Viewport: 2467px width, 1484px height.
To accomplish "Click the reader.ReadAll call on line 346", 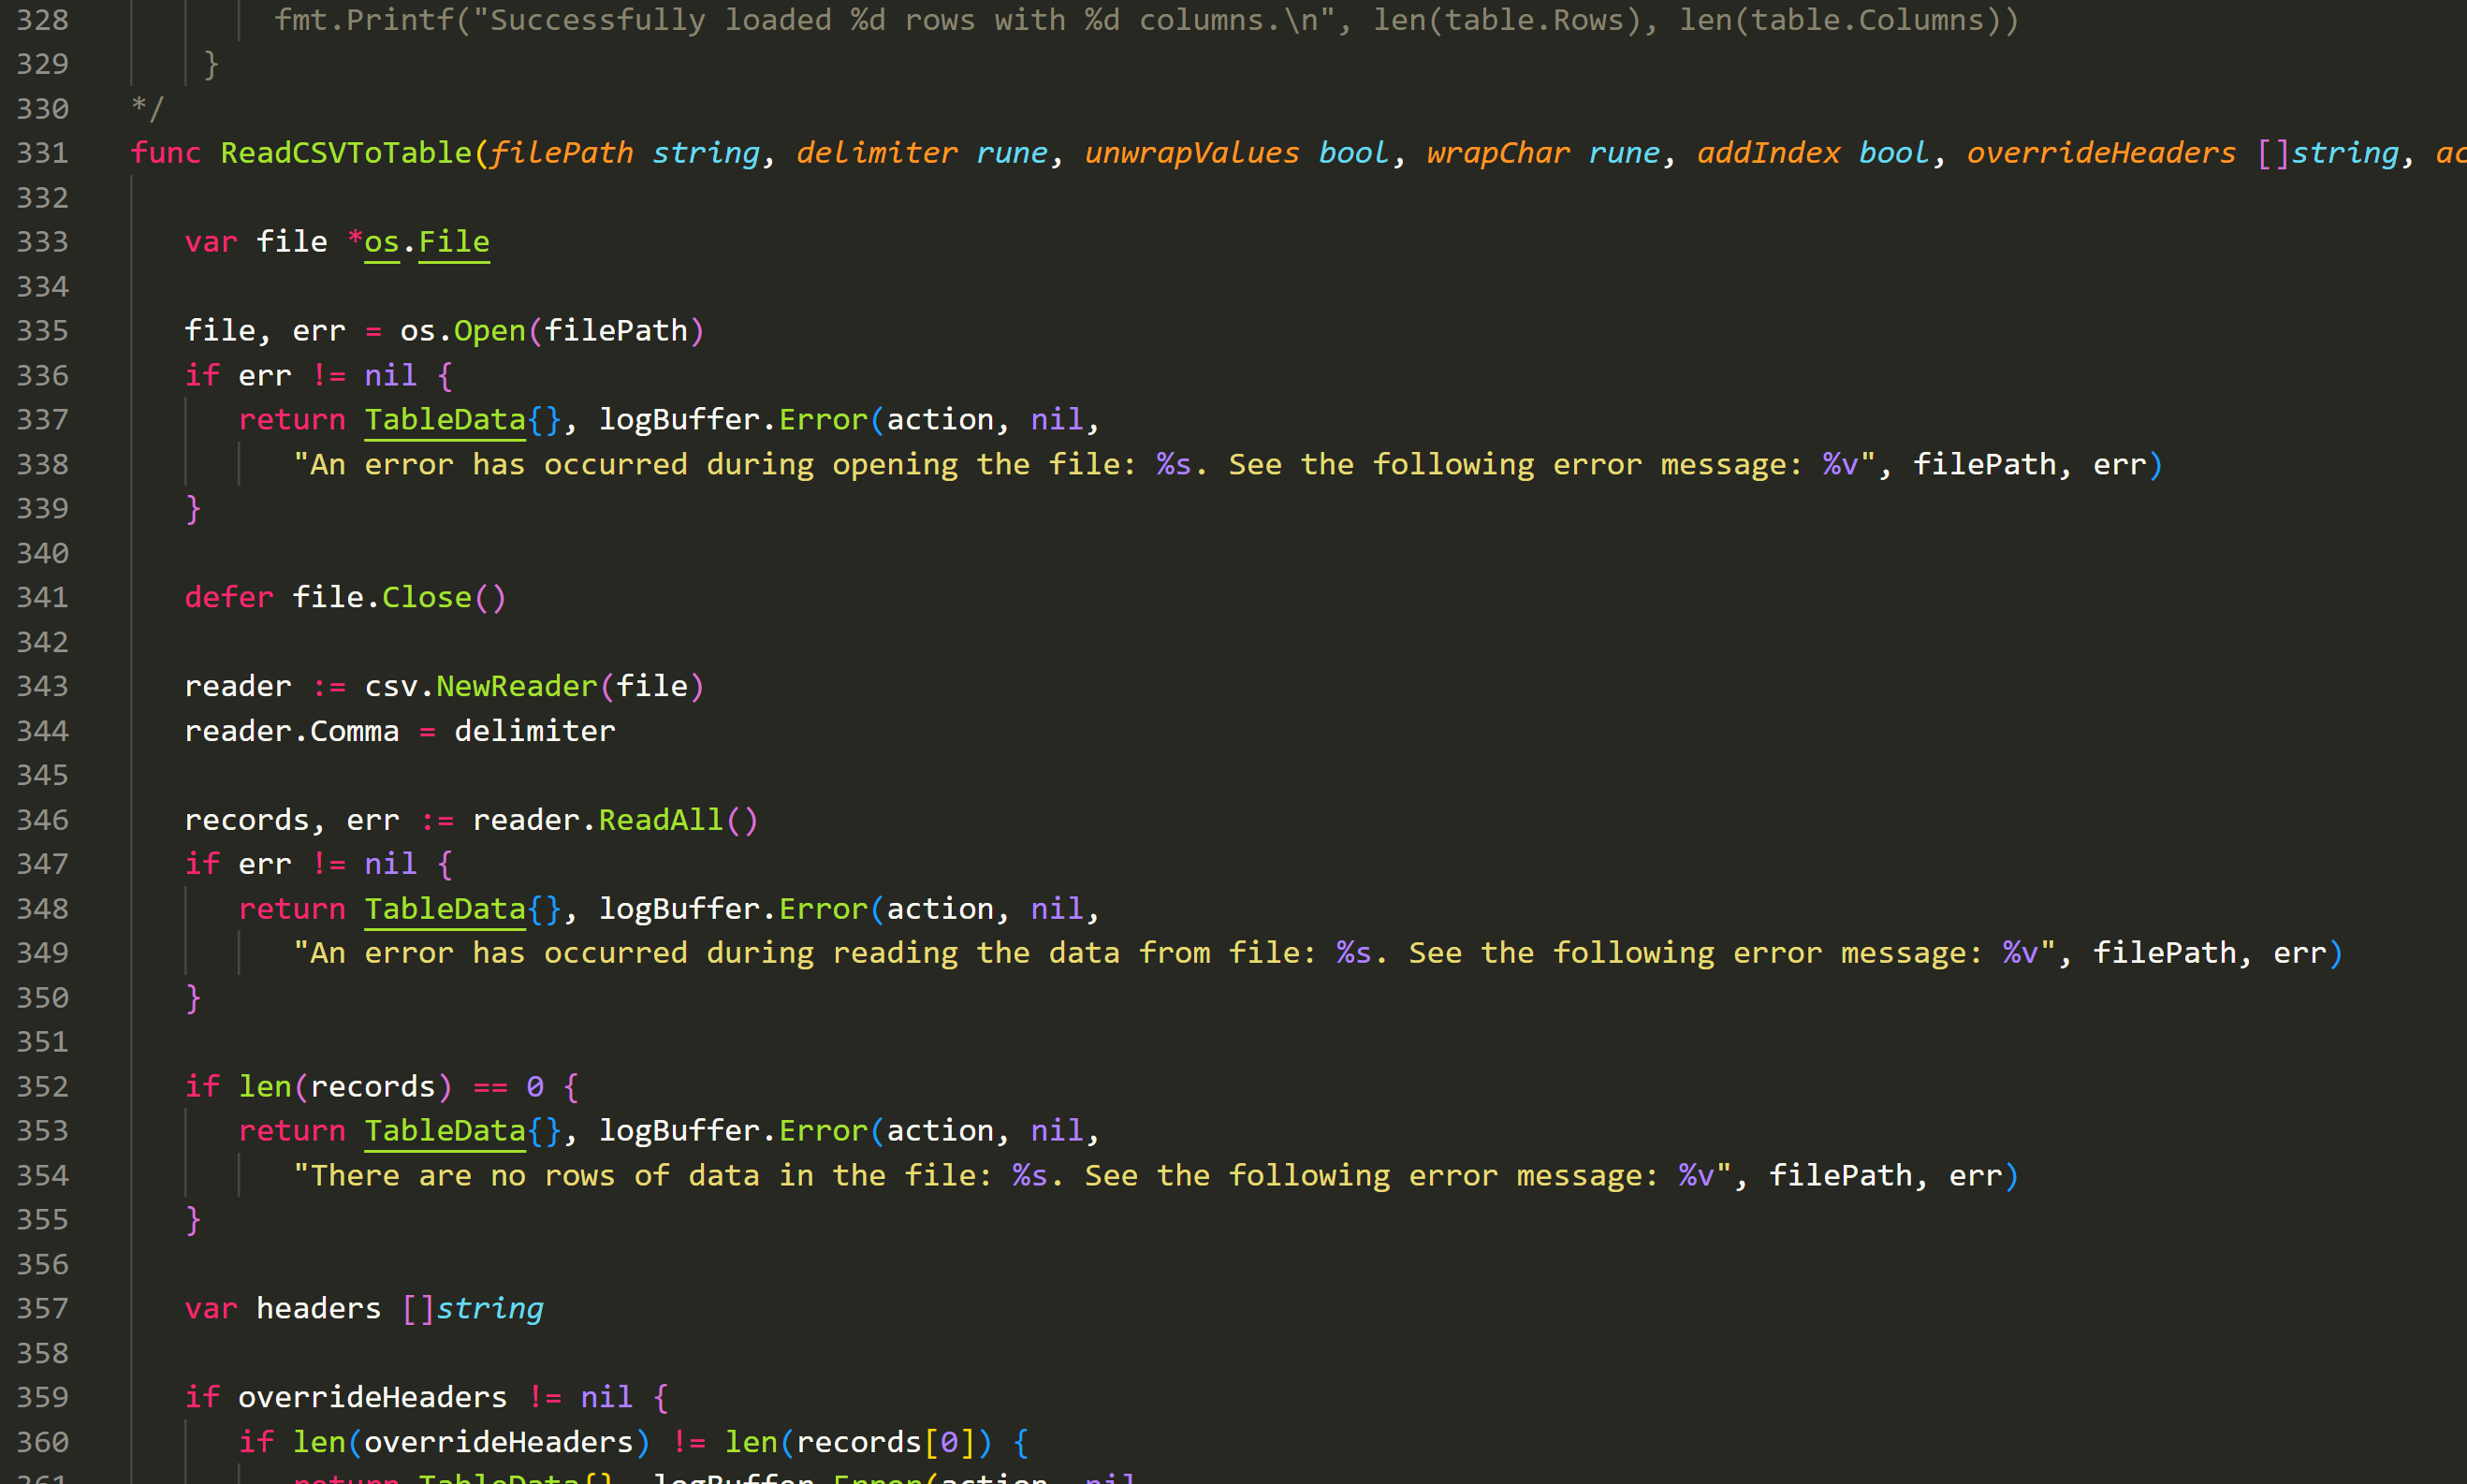I will coord(615,819).
